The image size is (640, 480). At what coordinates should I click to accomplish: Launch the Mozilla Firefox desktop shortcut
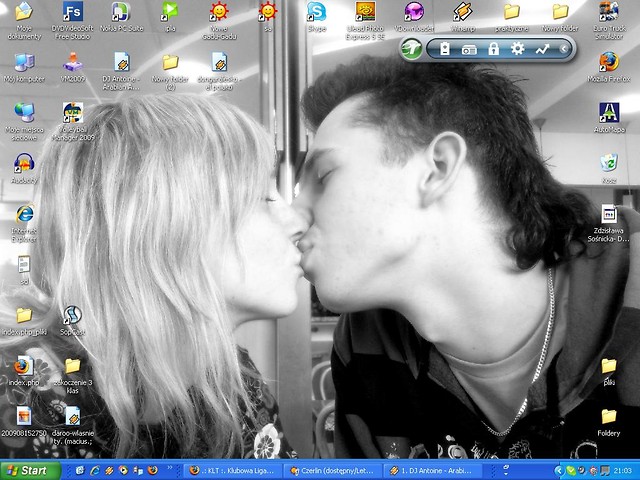tap(609, 68)
